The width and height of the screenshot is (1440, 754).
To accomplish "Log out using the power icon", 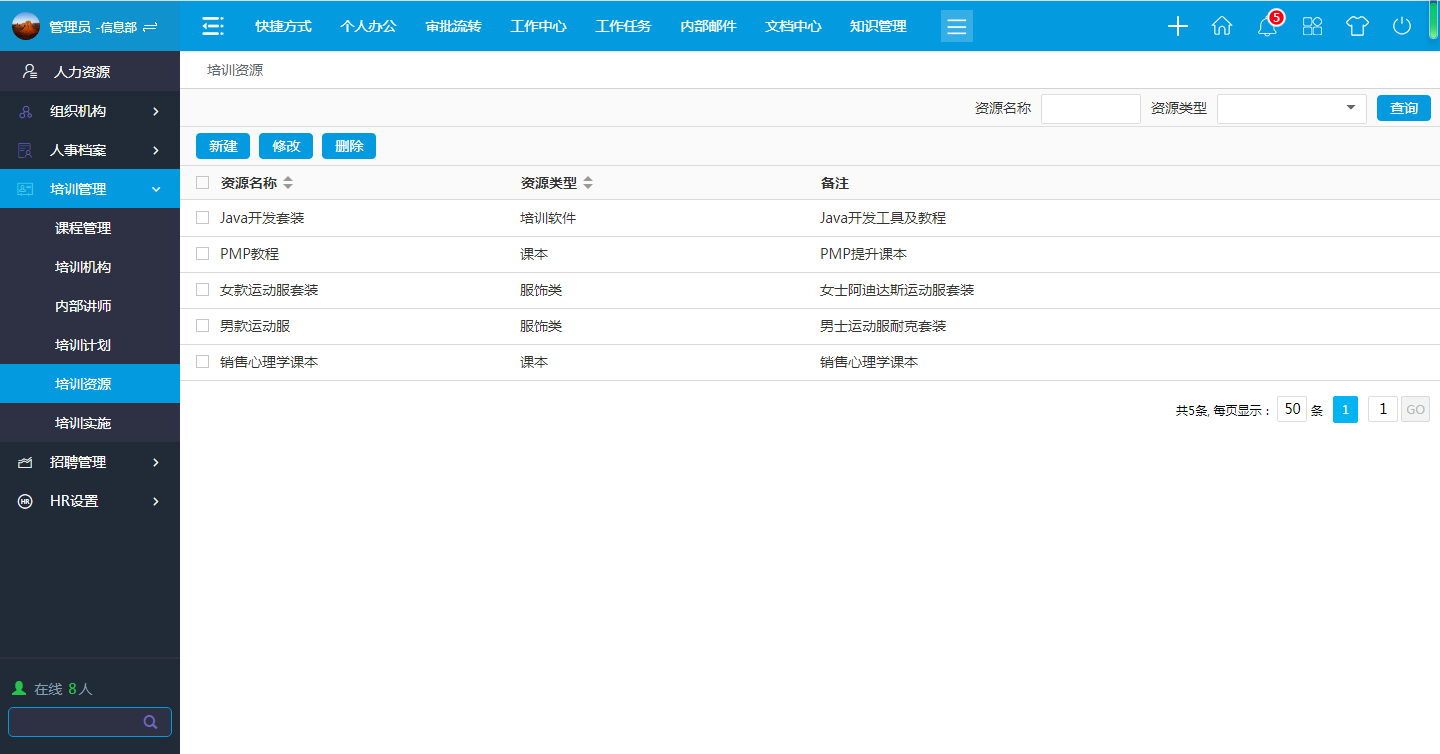I will click(x=1402, y=27).
